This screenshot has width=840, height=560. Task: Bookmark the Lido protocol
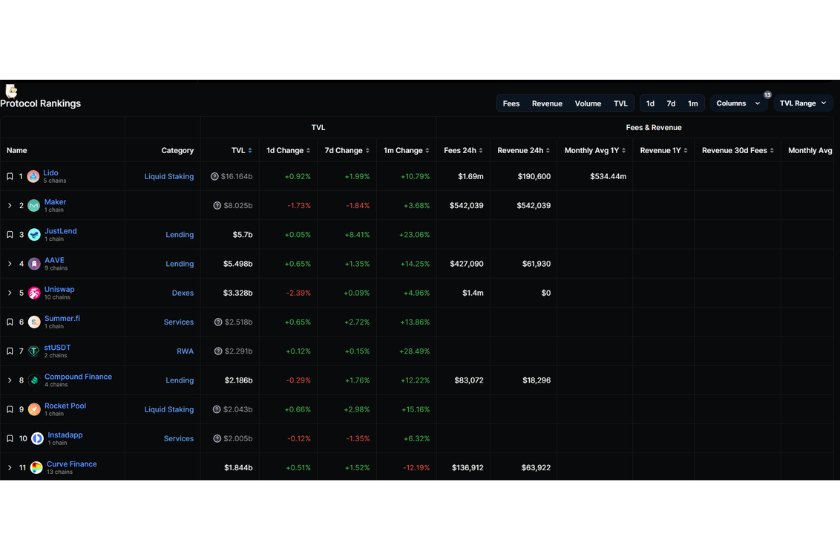10,176
